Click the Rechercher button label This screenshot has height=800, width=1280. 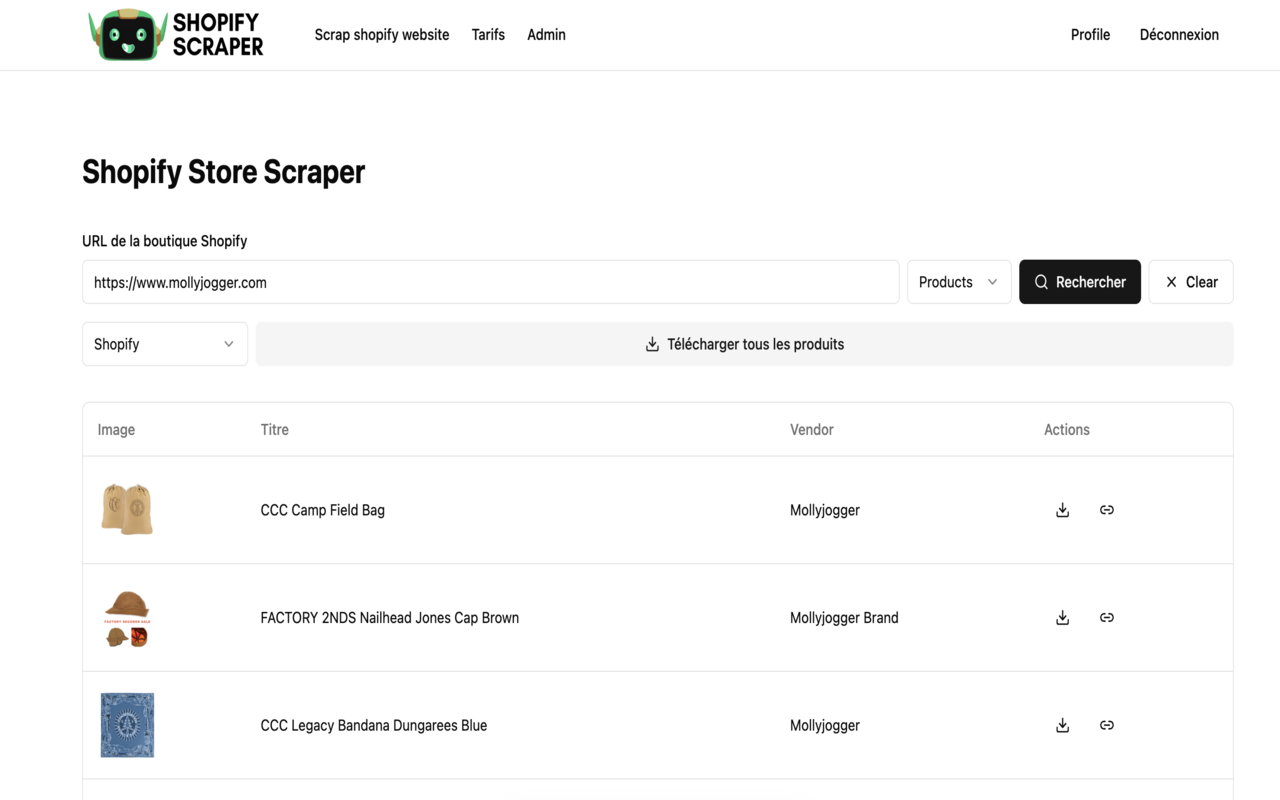click(x=1091, y=282)
